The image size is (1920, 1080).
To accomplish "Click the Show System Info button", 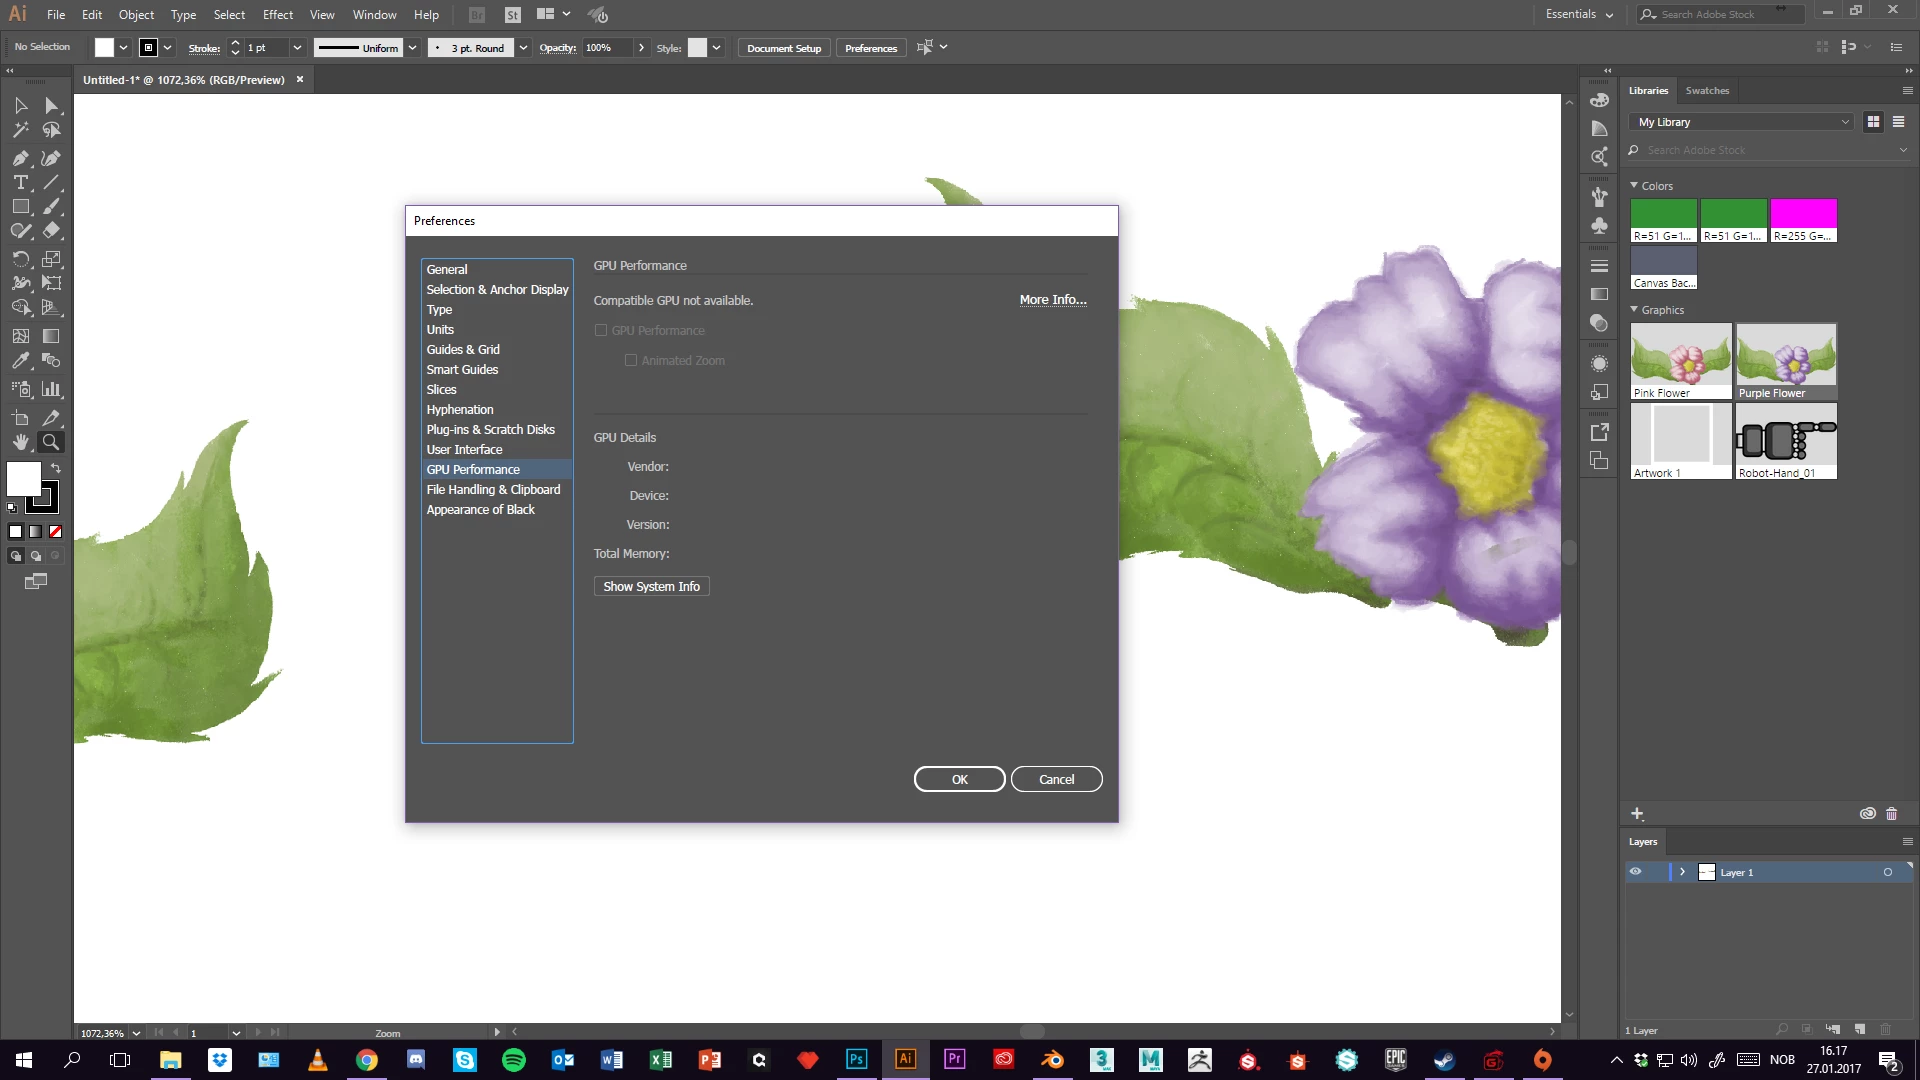I will tap(651, 587).
